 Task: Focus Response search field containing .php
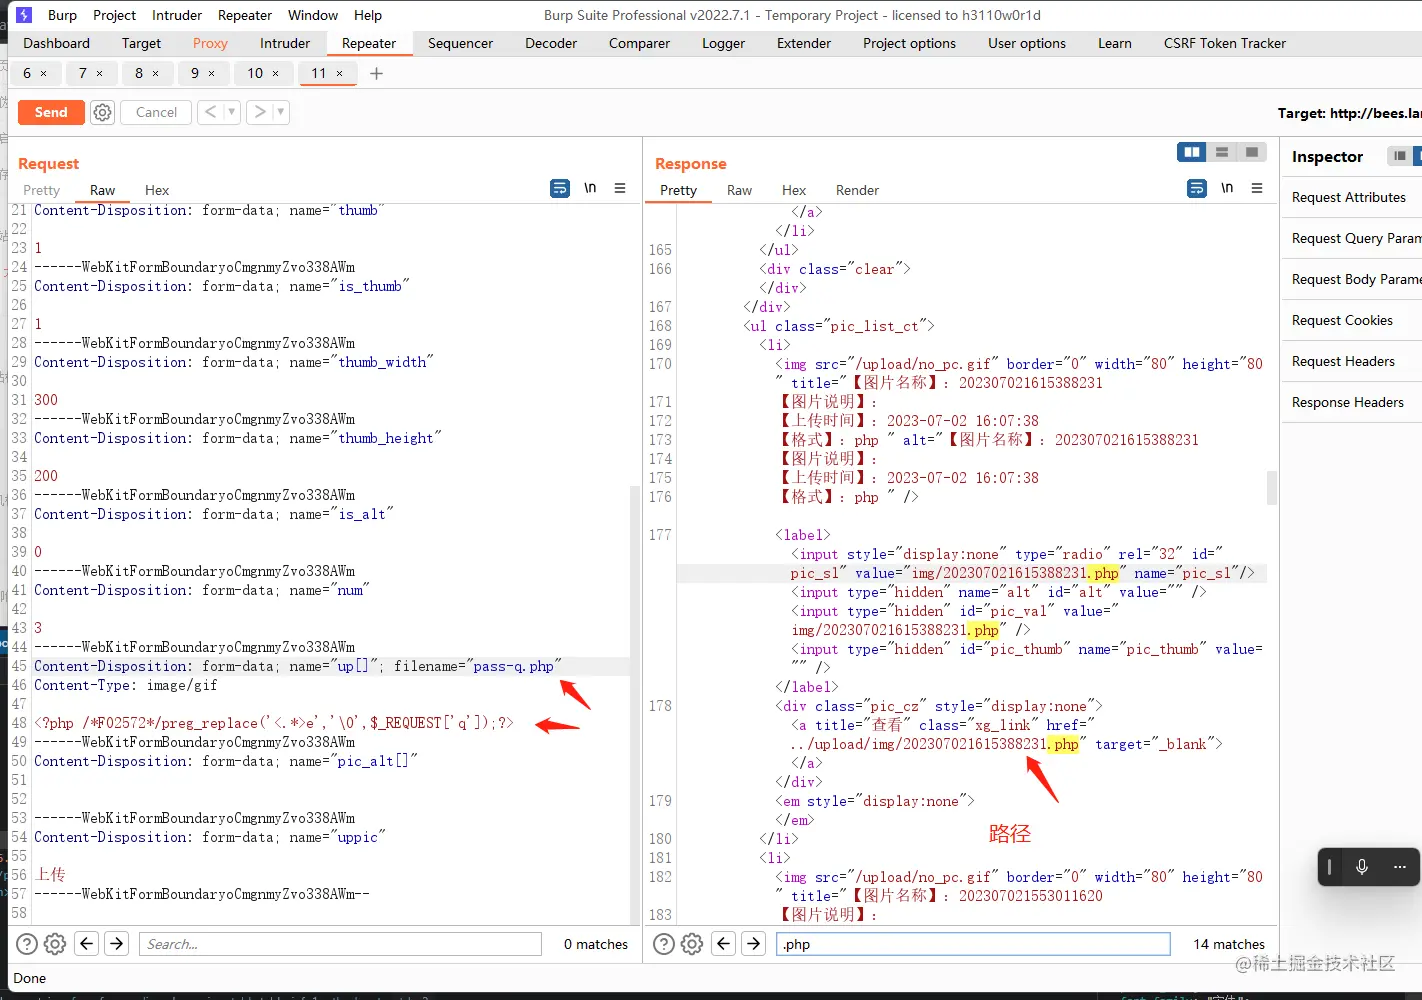(973, 943)
